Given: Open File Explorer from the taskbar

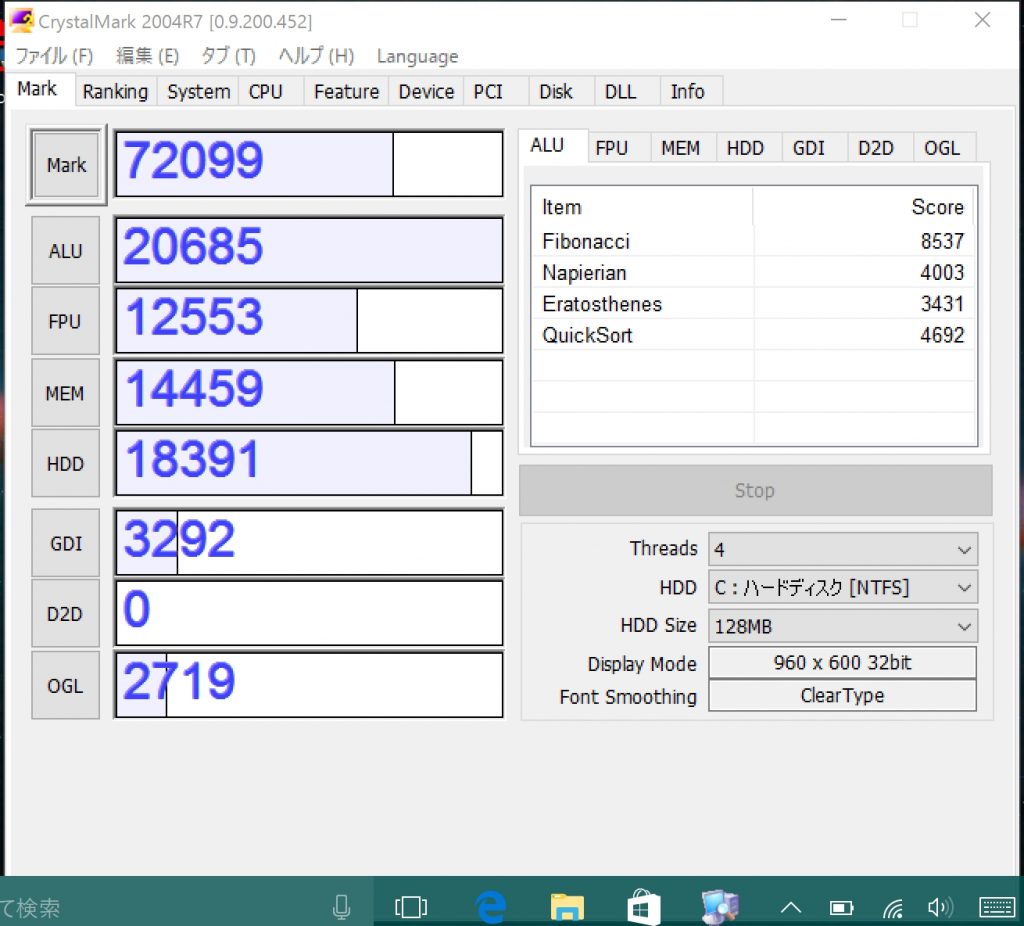Looking at the screenshot, I should [x=567, y=907].
